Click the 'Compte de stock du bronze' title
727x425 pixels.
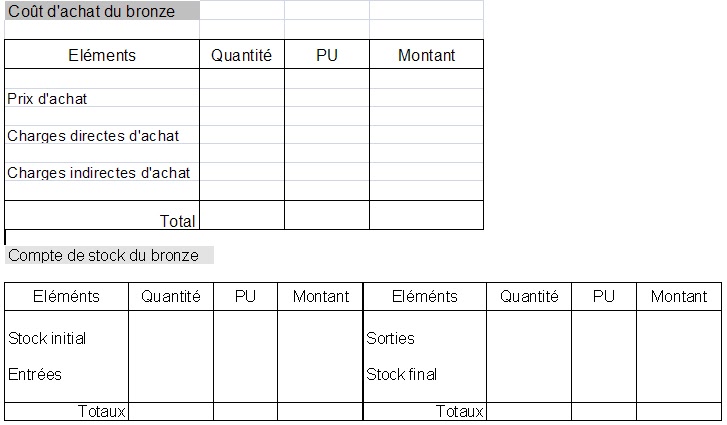[x=104, y=255]
